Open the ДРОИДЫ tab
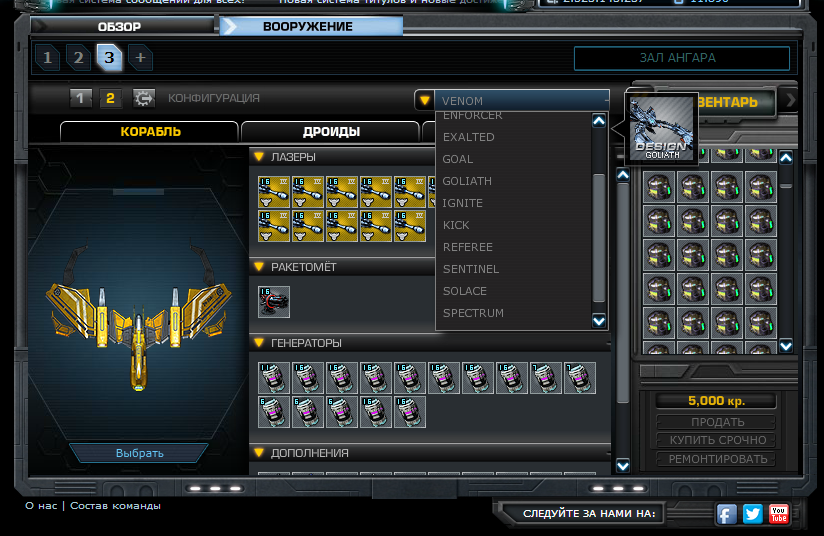 (x=331, y=131)
